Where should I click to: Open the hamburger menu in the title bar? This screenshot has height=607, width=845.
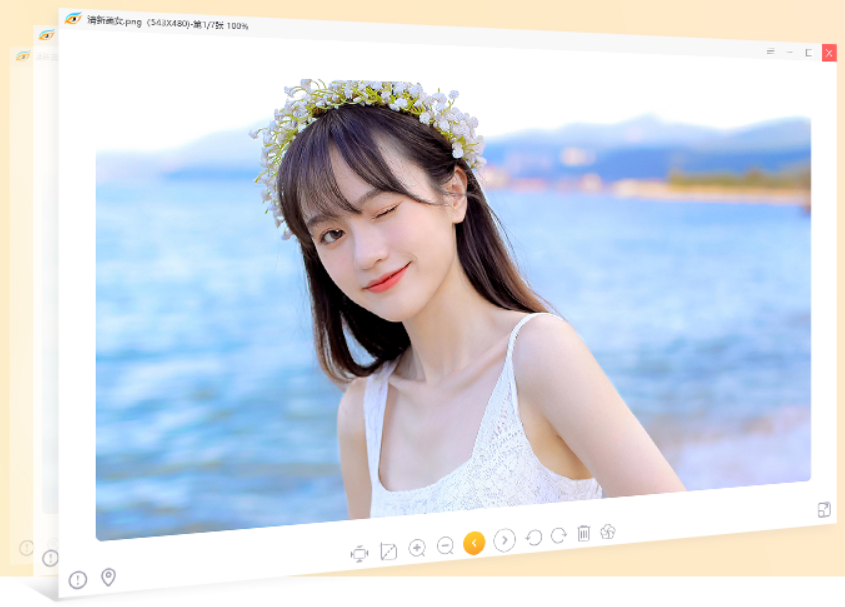[x=771, y=51]
